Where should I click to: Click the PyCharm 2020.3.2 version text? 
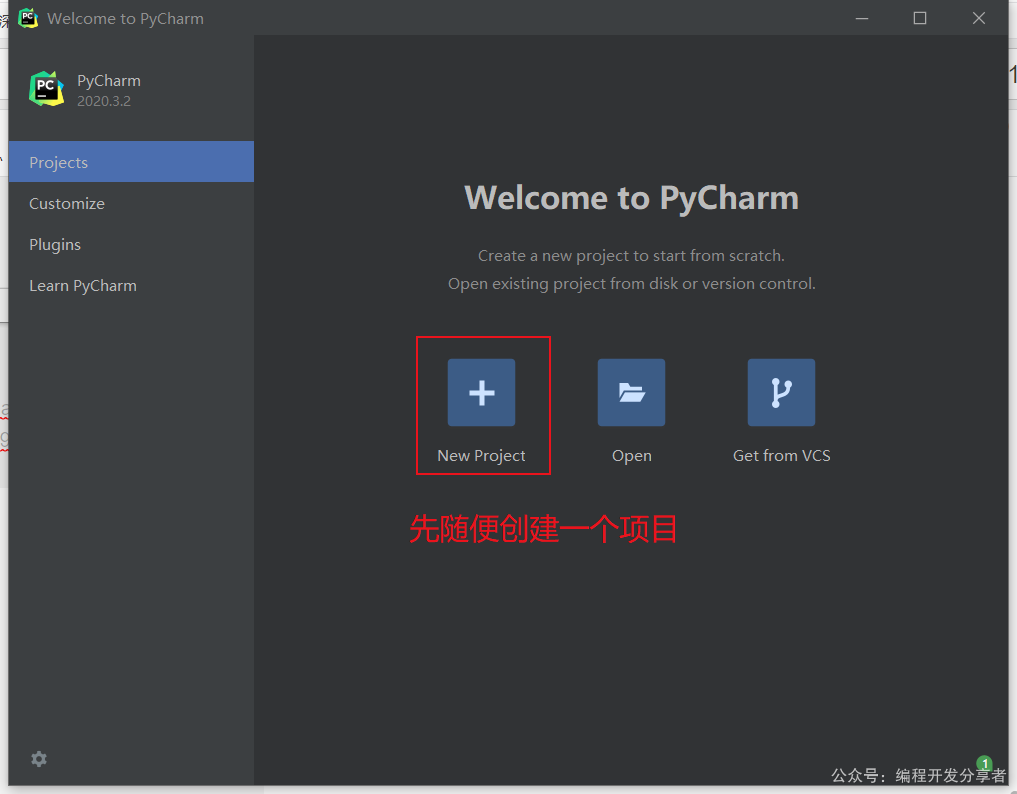[x=104, y=101]
